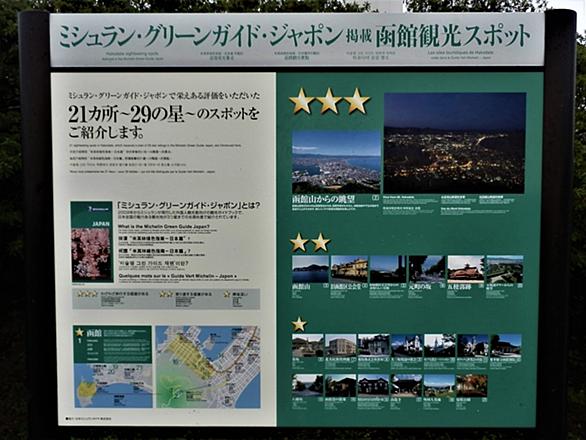Click the 函館 heading in the green map panel
Viewport: 586px width, 440px height.
tap(94, 332)
